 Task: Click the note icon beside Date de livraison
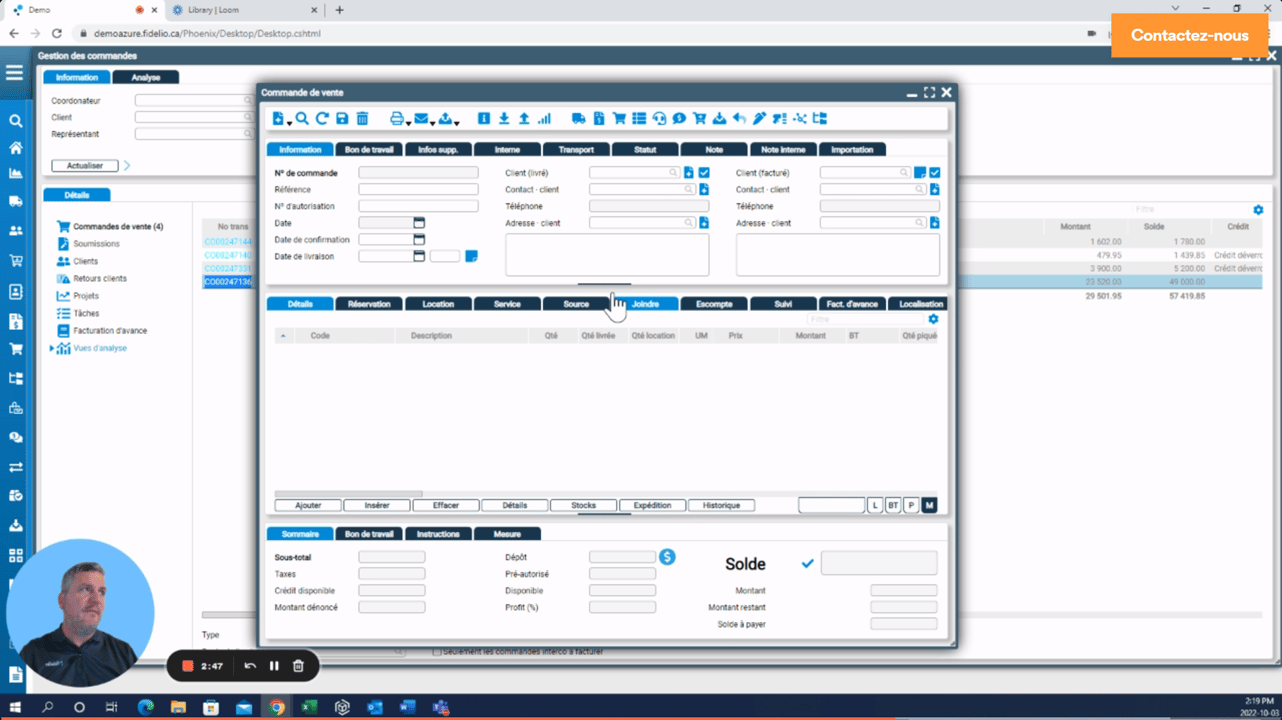click(x=471, y=256)
